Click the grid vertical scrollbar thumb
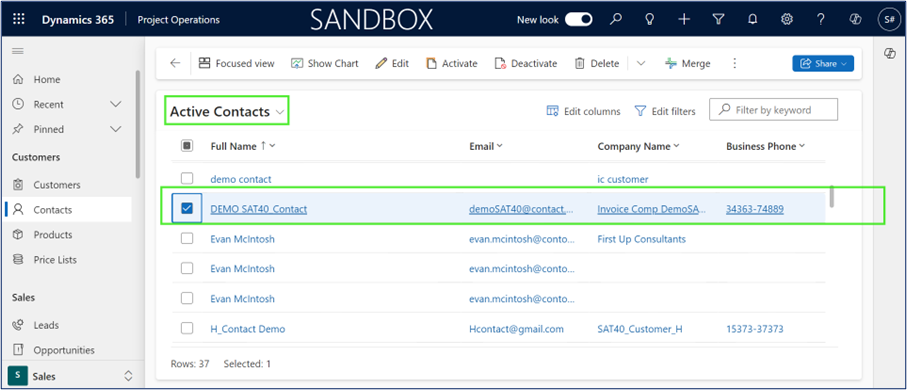The width and height of the screenshot is (907, 390). 832,196
